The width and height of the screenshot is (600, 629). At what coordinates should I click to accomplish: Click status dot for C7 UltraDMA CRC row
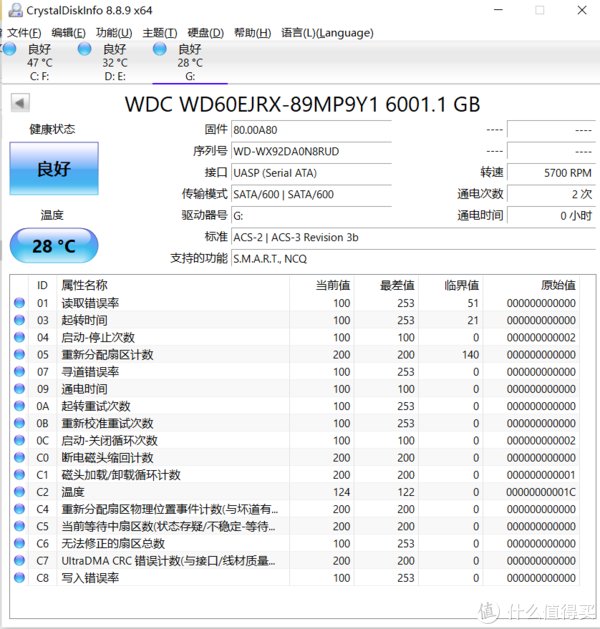(x=19, y=560)
